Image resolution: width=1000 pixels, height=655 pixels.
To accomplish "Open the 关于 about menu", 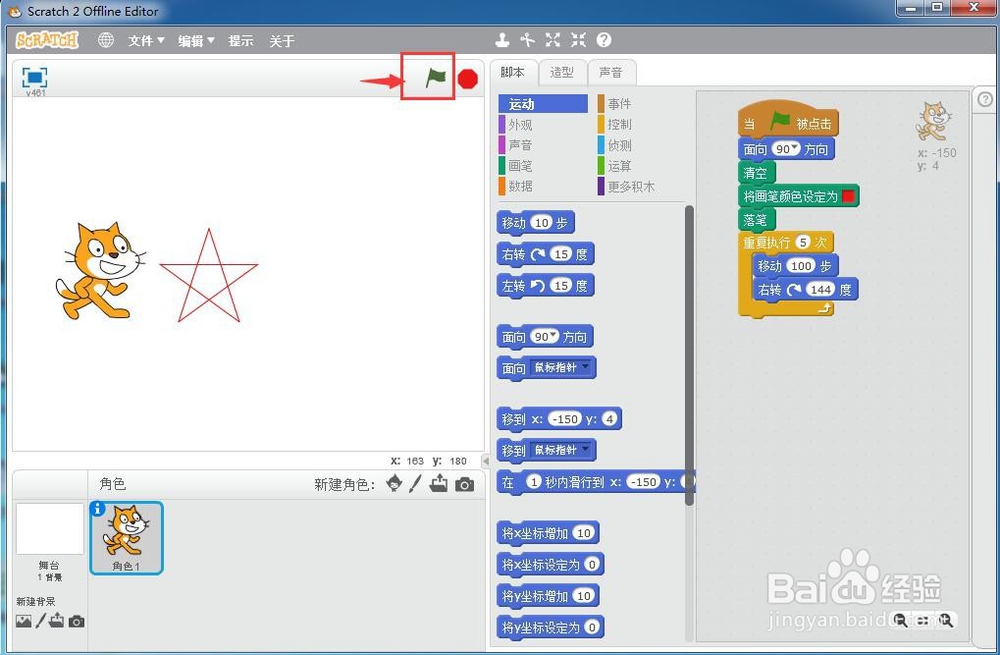I will point(281,41).
